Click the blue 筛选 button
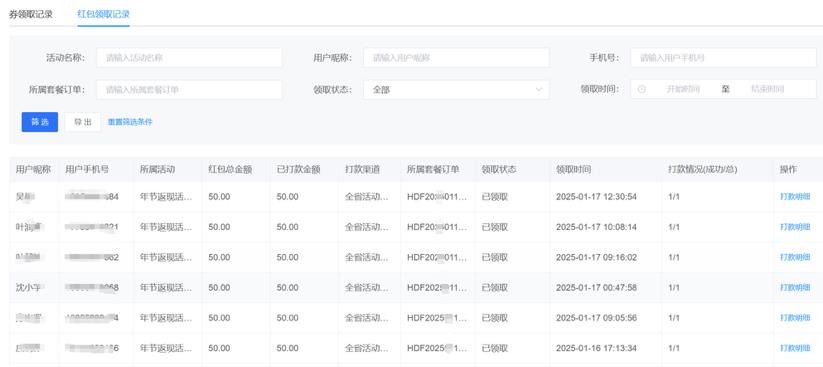 click(x=40, y=122)
